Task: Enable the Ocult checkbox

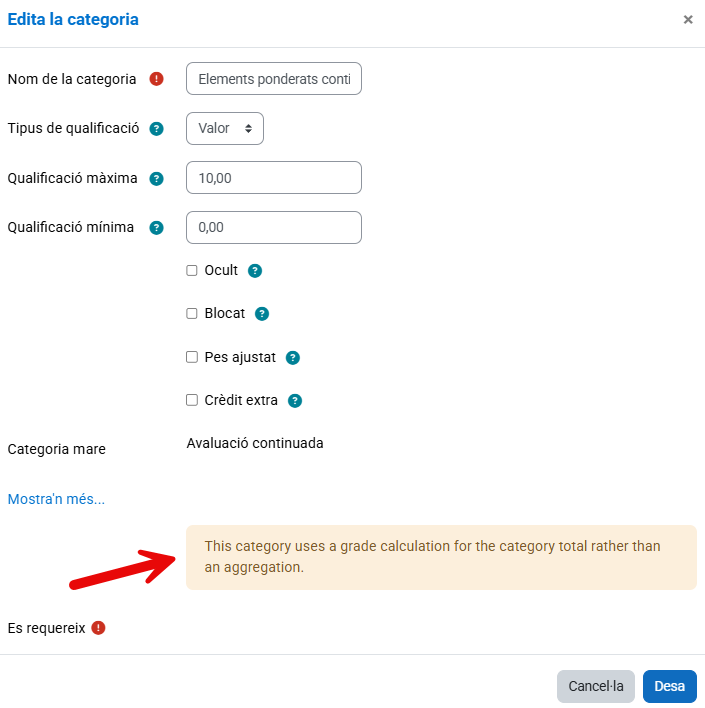Action: (x=192, y=270)
